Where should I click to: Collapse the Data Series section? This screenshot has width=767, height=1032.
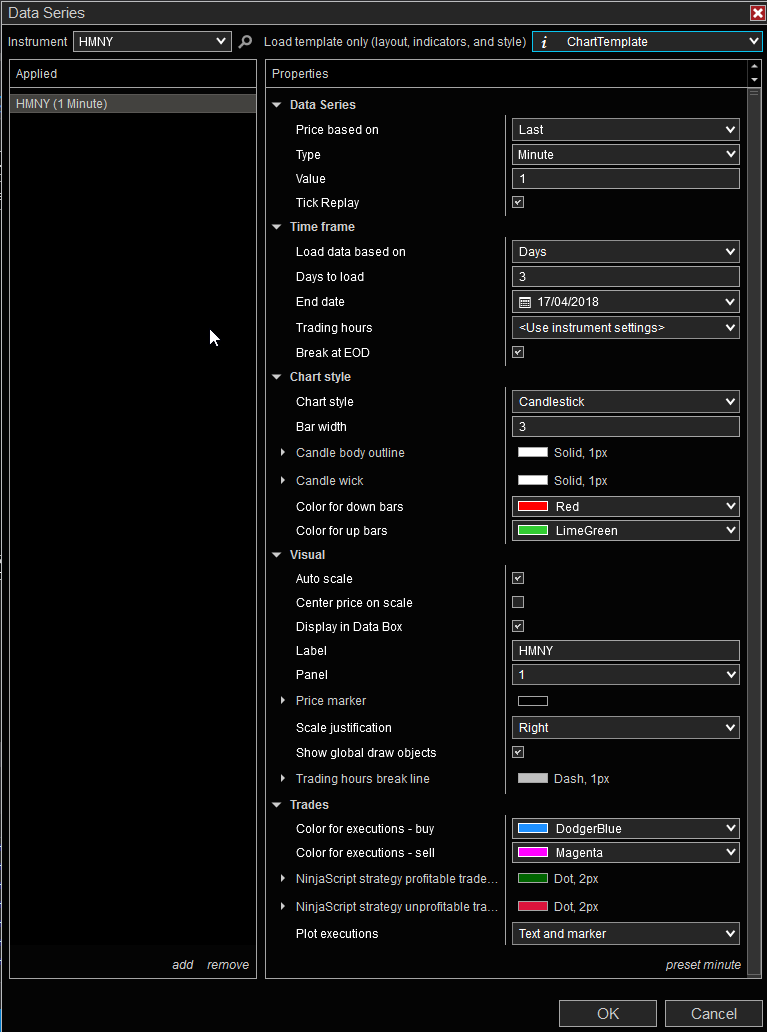(277, 105)
